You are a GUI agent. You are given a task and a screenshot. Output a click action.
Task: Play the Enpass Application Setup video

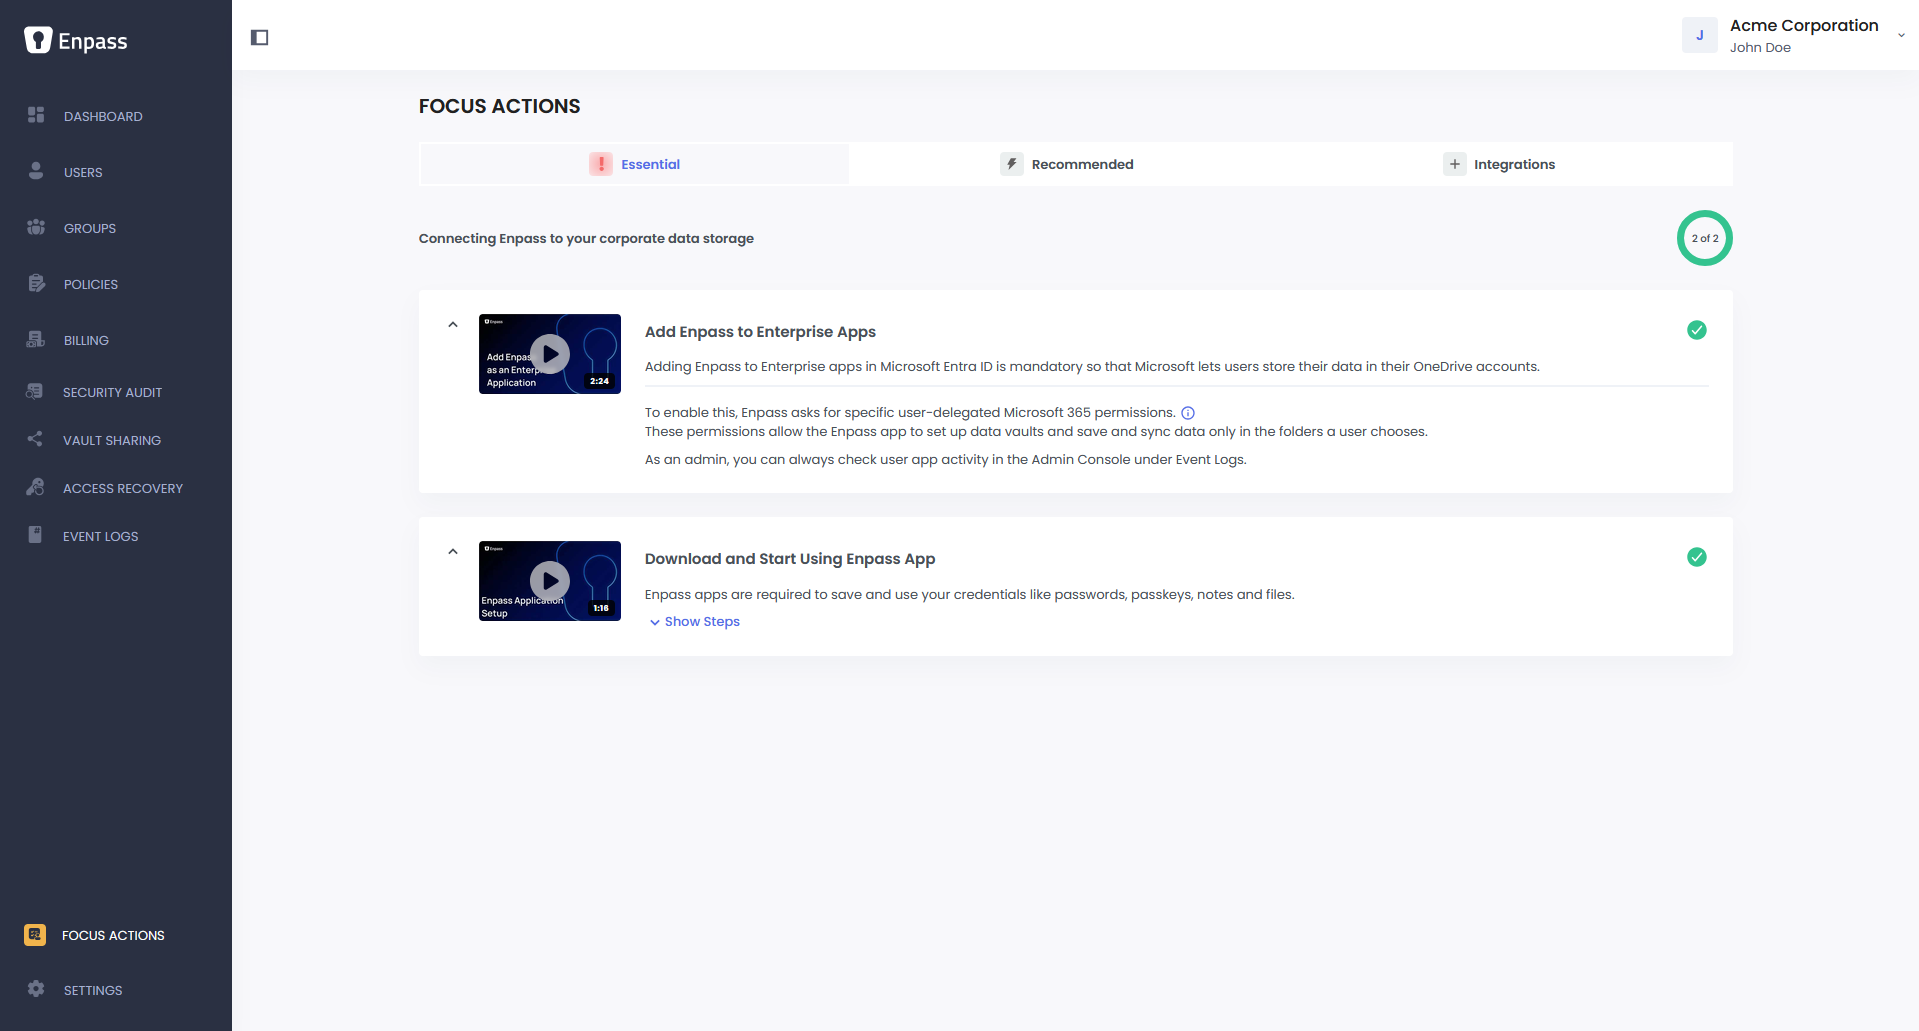[x=550, y=581]
